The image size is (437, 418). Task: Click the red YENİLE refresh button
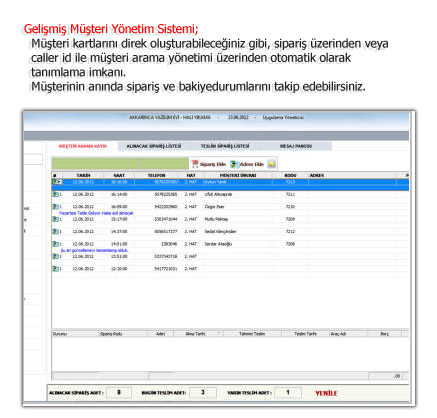(x=326, y=393)
